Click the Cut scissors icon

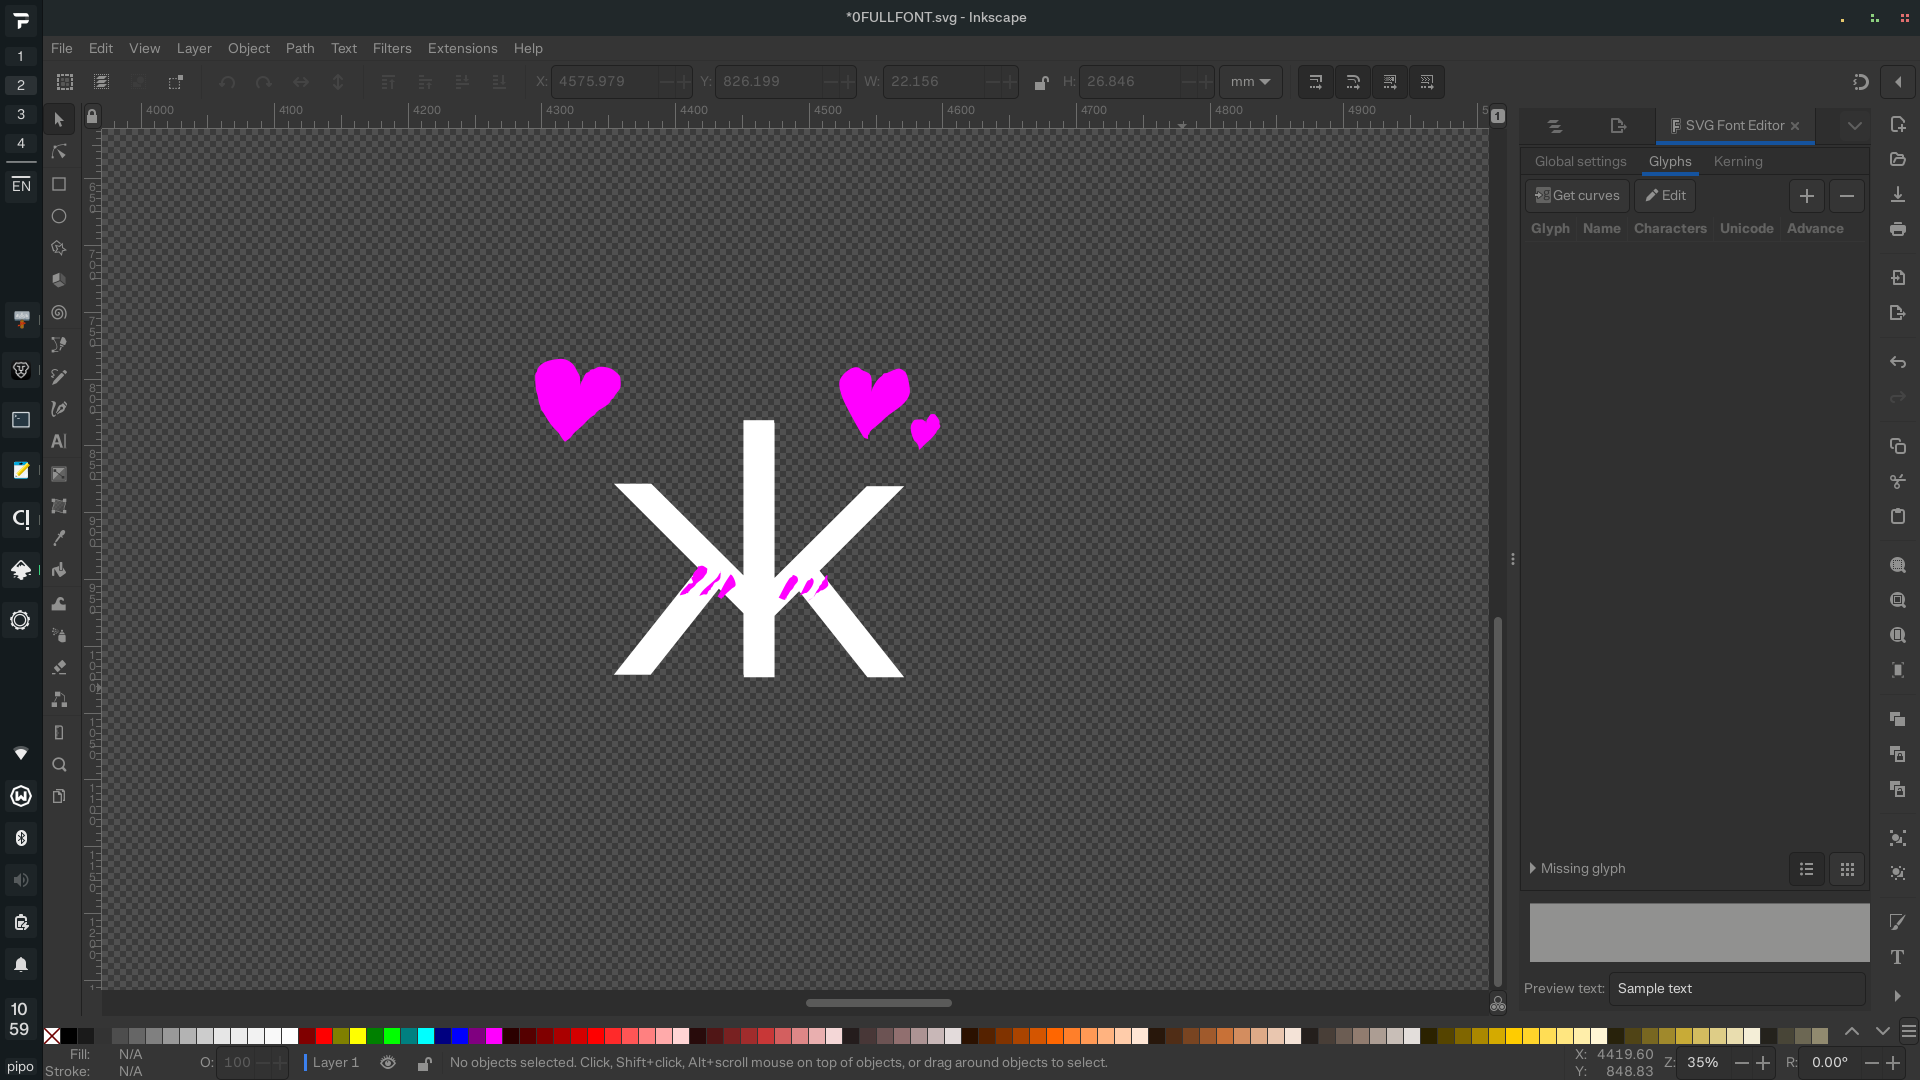(x=1897, y=481)
